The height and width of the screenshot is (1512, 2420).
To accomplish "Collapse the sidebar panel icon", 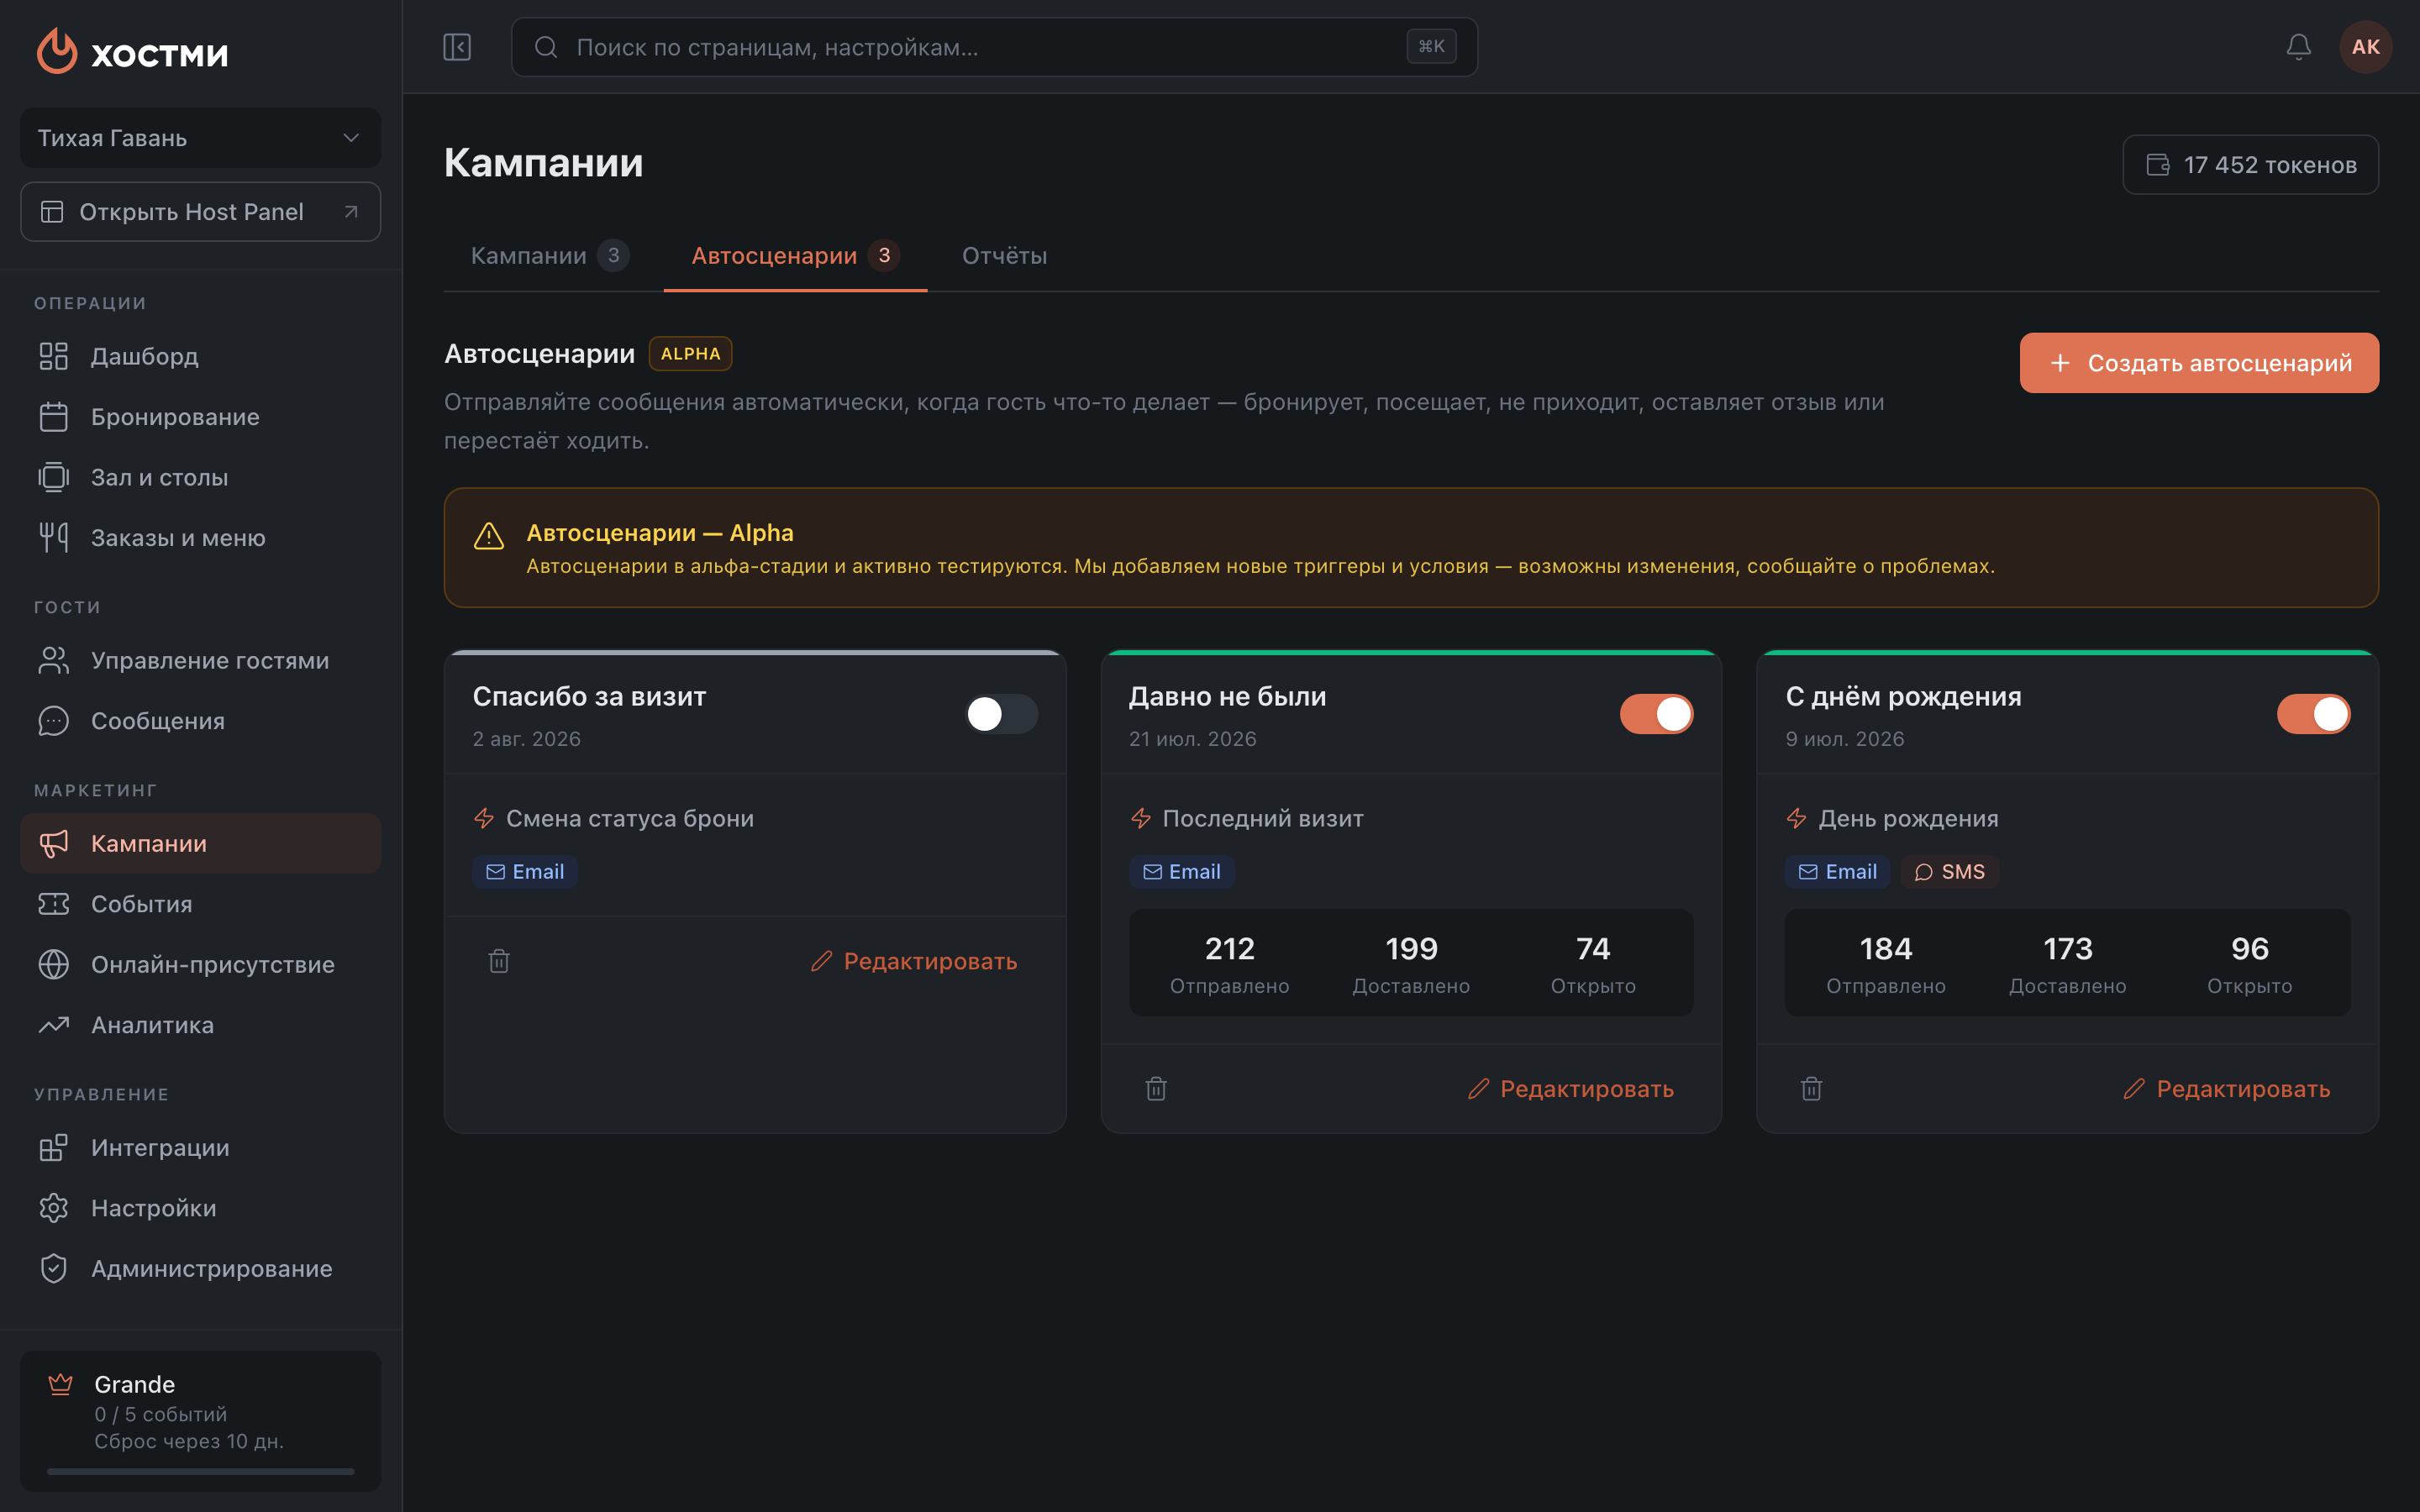I will click(x=457, y=47).
